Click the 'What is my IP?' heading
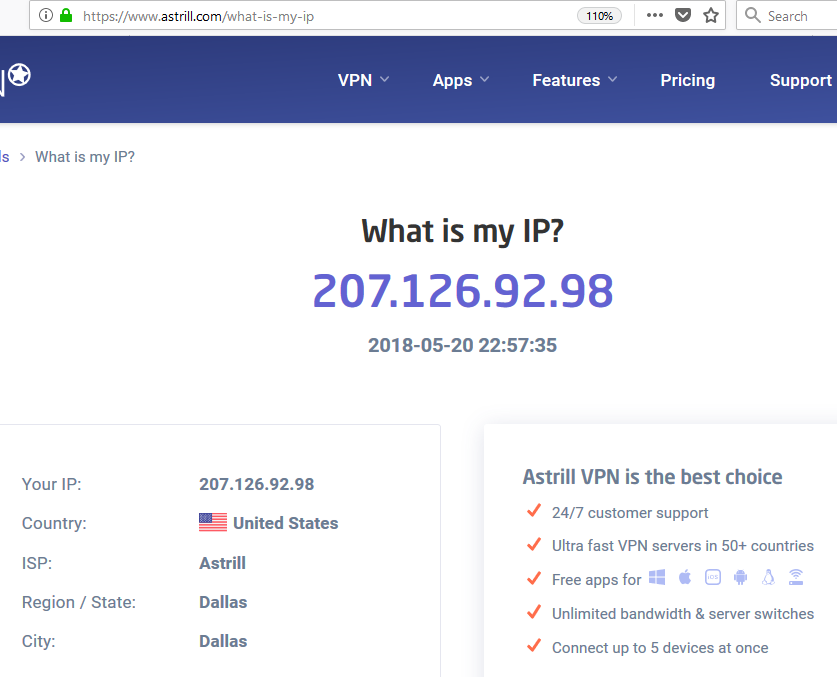Viewport: 837px width, 677px height. click(x=463, y=231)
